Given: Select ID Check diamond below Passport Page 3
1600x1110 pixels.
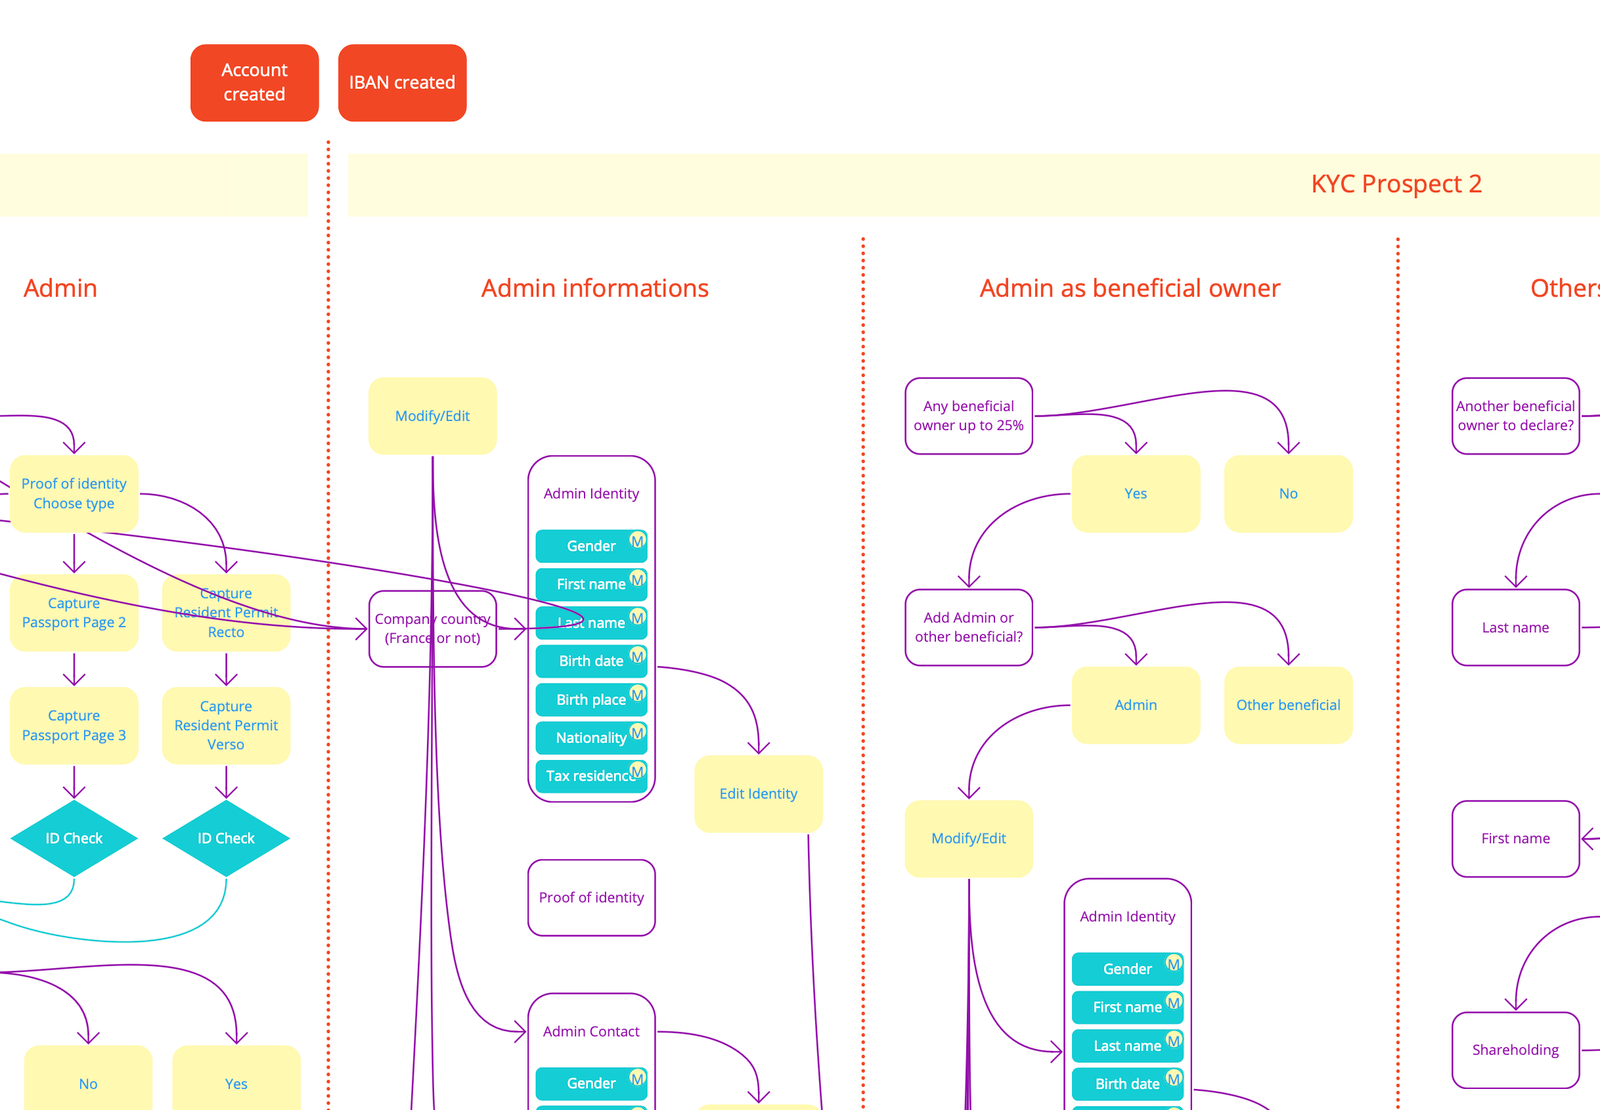Looking at the screenshot, I should (74, 838).
